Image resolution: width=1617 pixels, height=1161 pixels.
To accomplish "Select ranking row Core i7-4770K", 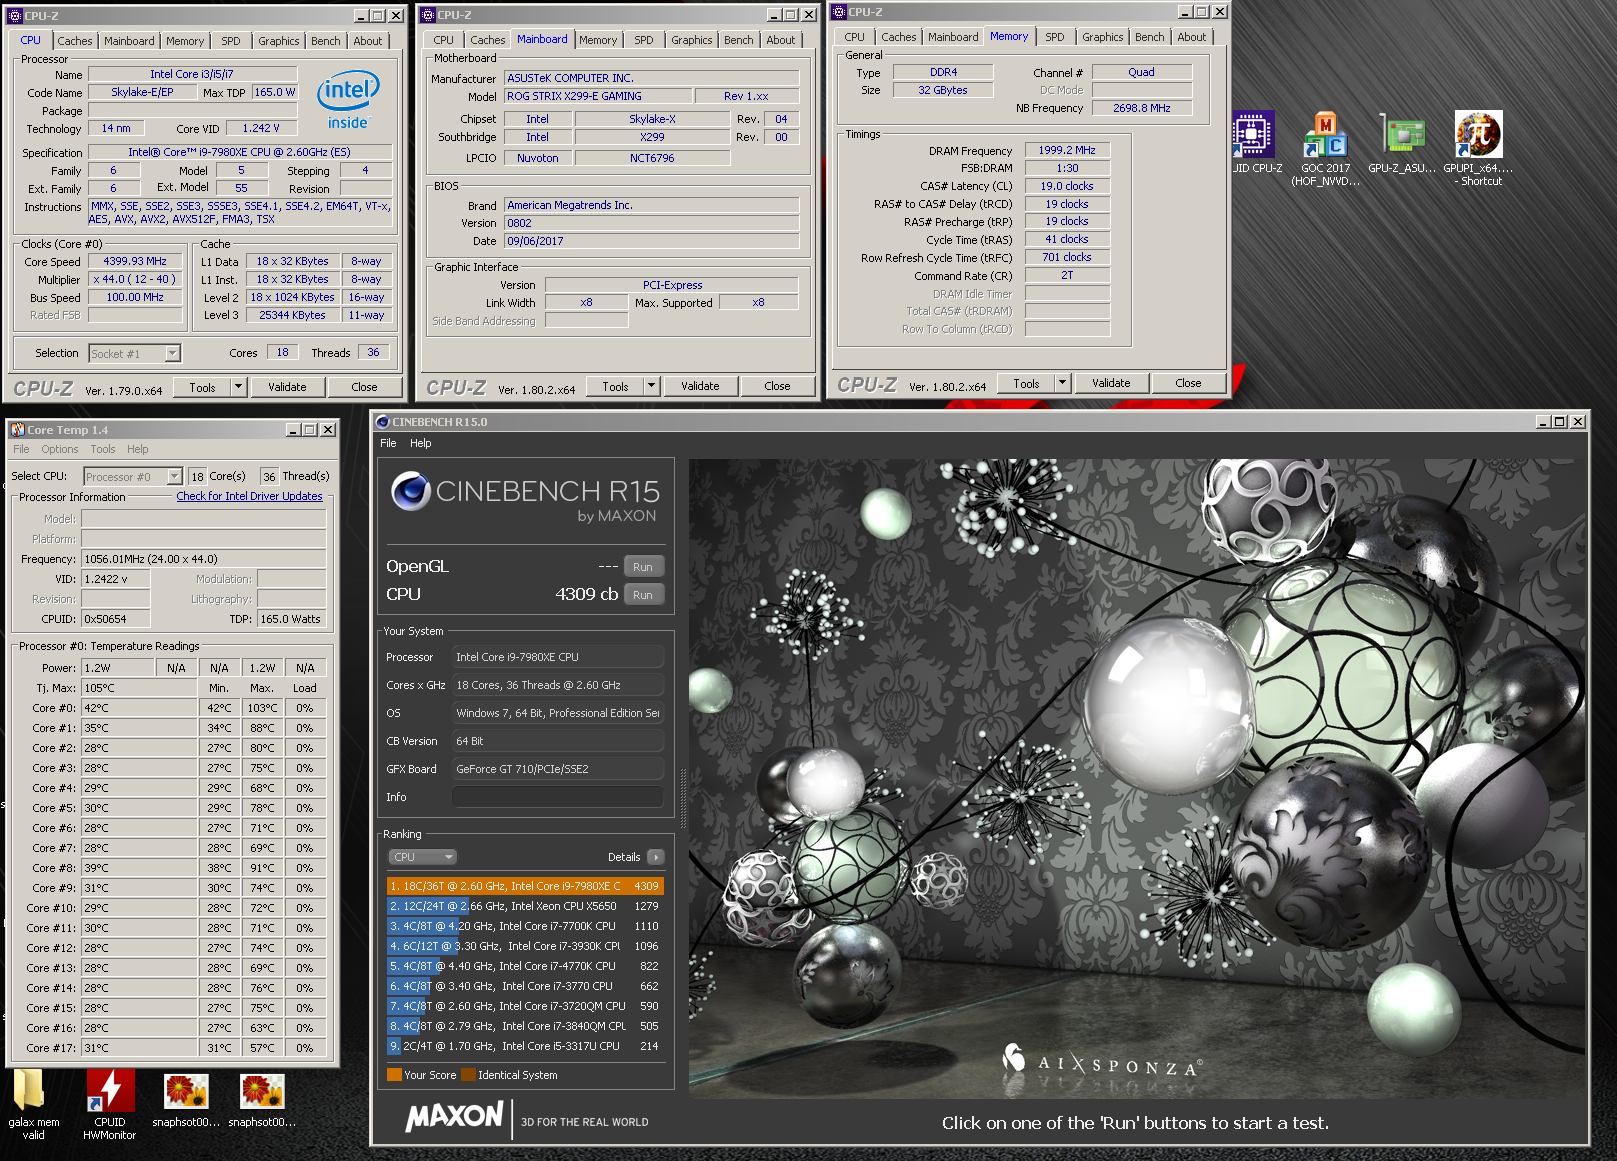I will 525,966.
